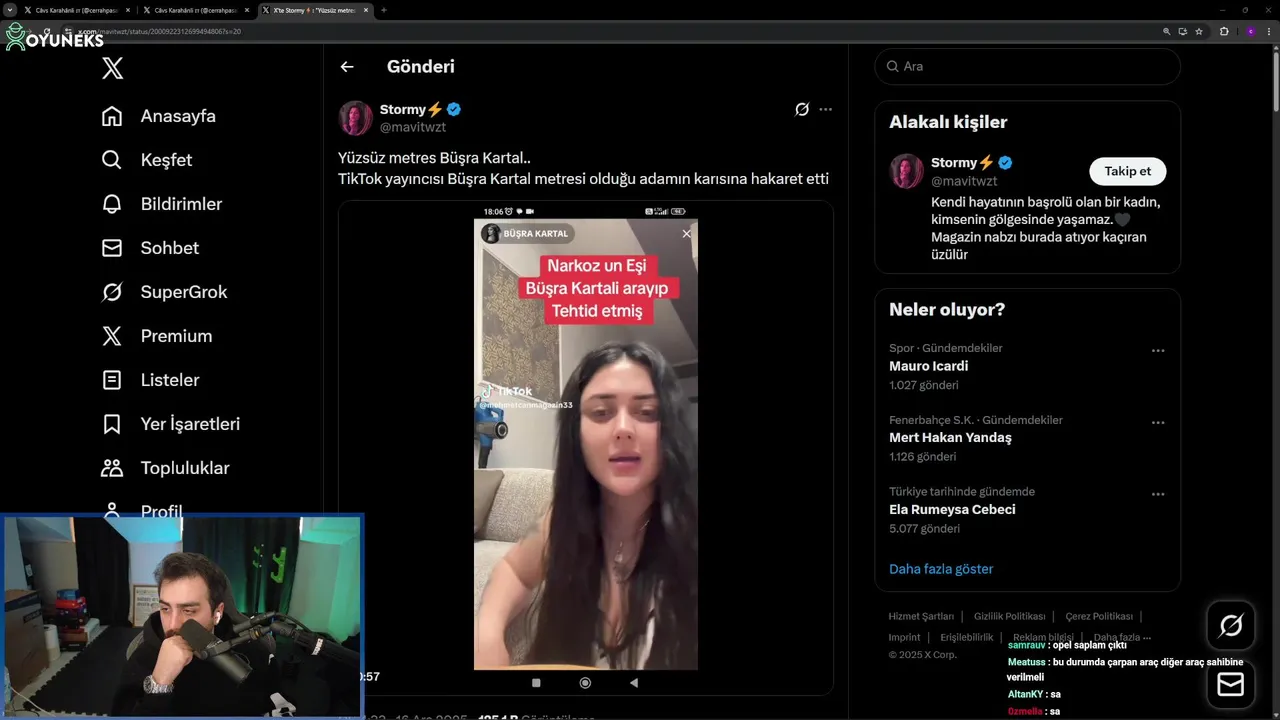Open the Hizmet Şartları footer link
Image resolution: width=1280 pixels, height=720 pixels.
(921, 616)
